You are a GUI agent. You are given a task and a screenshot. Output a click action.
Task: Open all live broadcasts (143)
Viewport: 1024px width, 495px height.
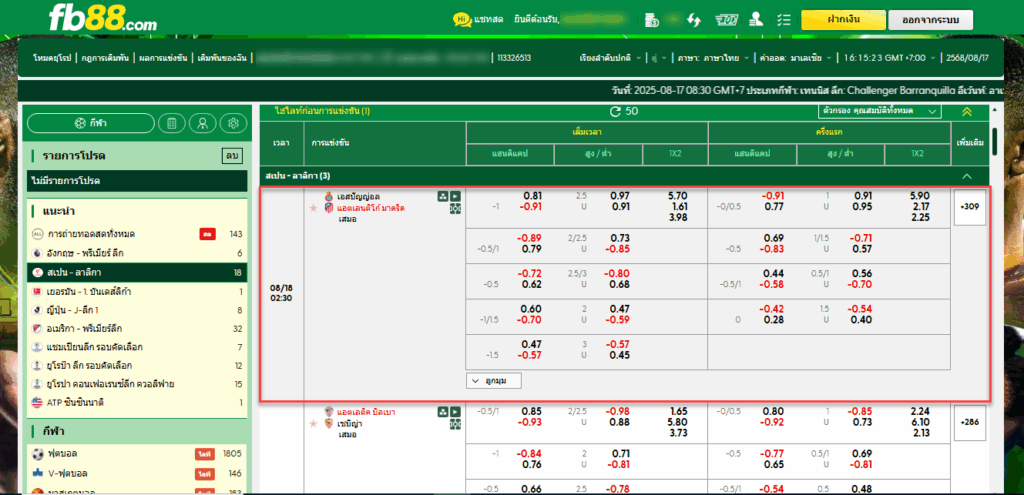point(137,234)
